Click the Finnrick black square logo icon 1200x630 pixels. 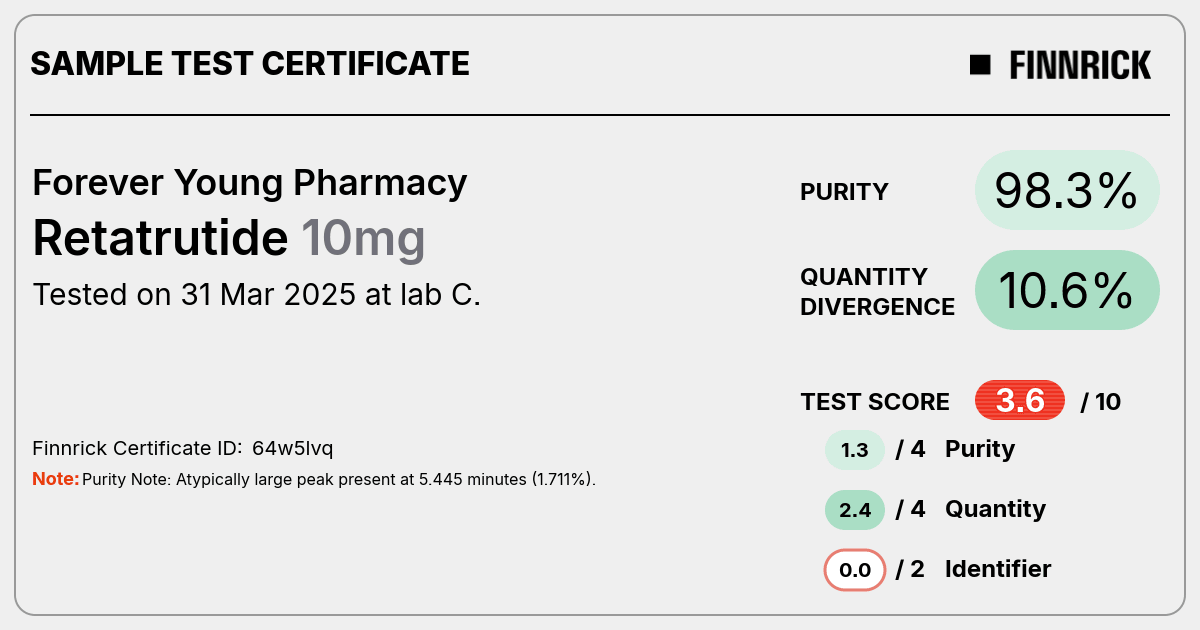coord(980,65)
